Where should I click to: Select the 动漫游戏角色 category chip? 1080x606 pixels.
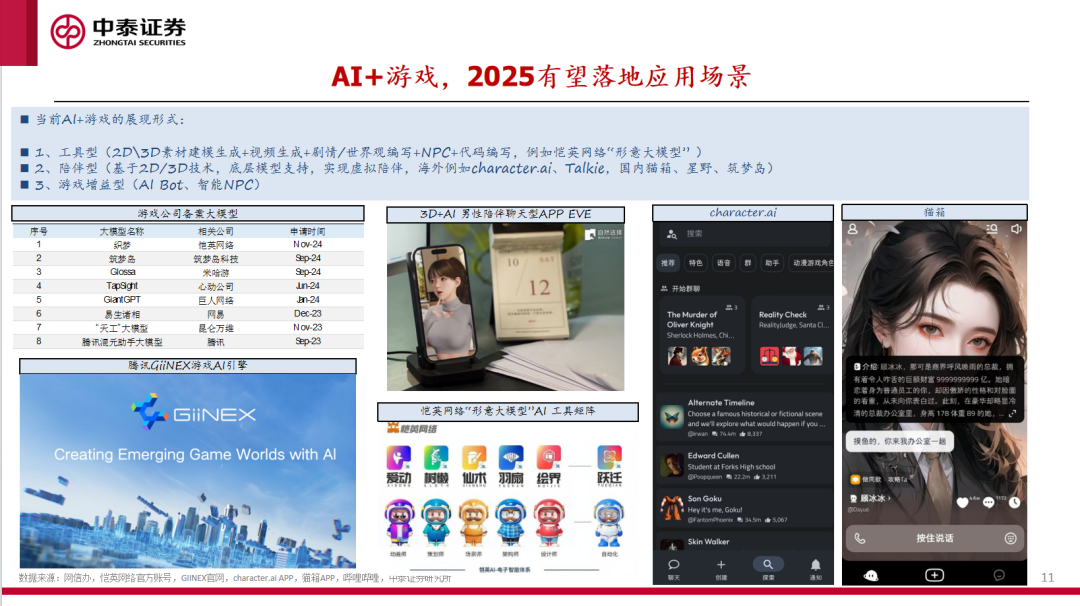coord(811,263)
